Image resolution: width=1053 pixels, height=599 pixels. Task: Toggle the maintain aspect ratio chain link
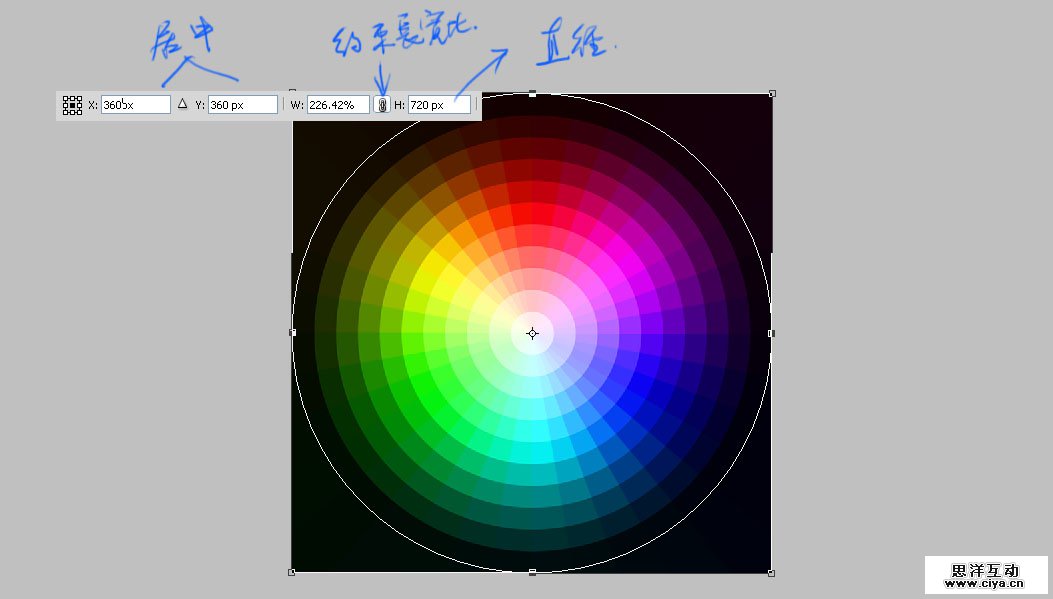(x=382, y=105)
